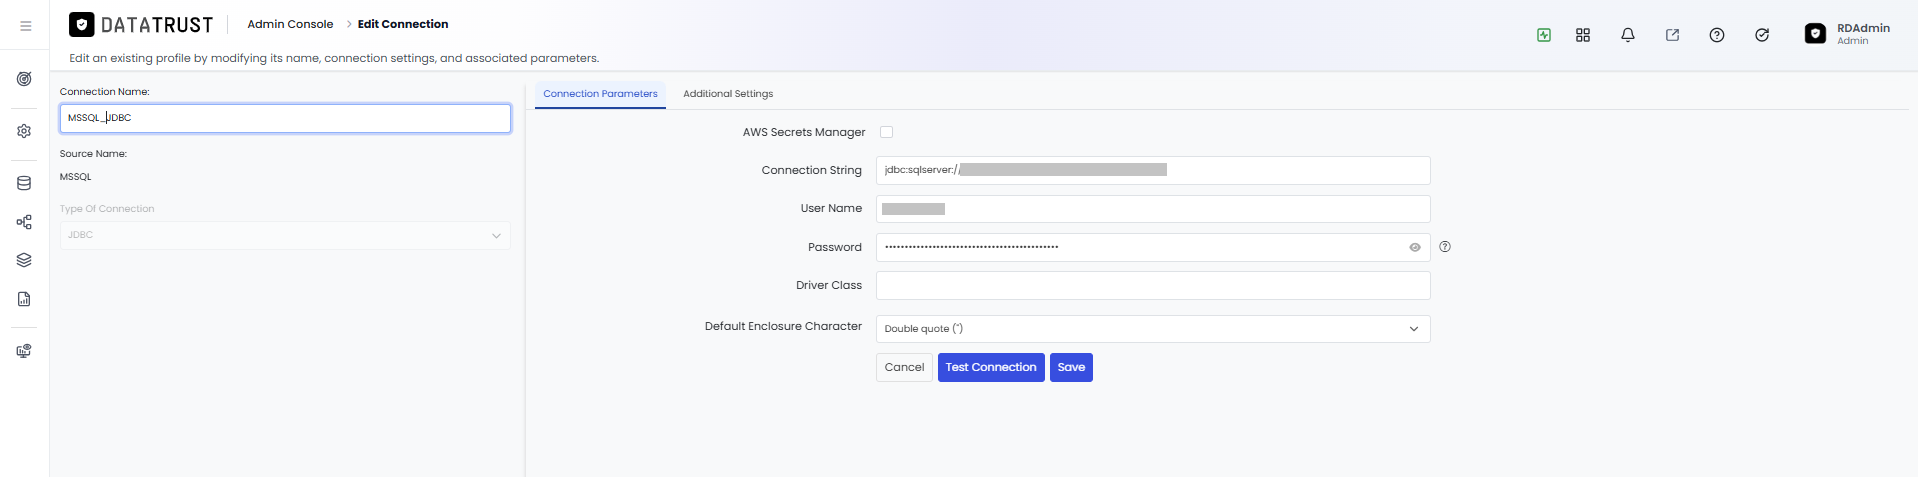Switch to Connection Parameters tab
This screenshot has width=1918, height=477.
600,94
